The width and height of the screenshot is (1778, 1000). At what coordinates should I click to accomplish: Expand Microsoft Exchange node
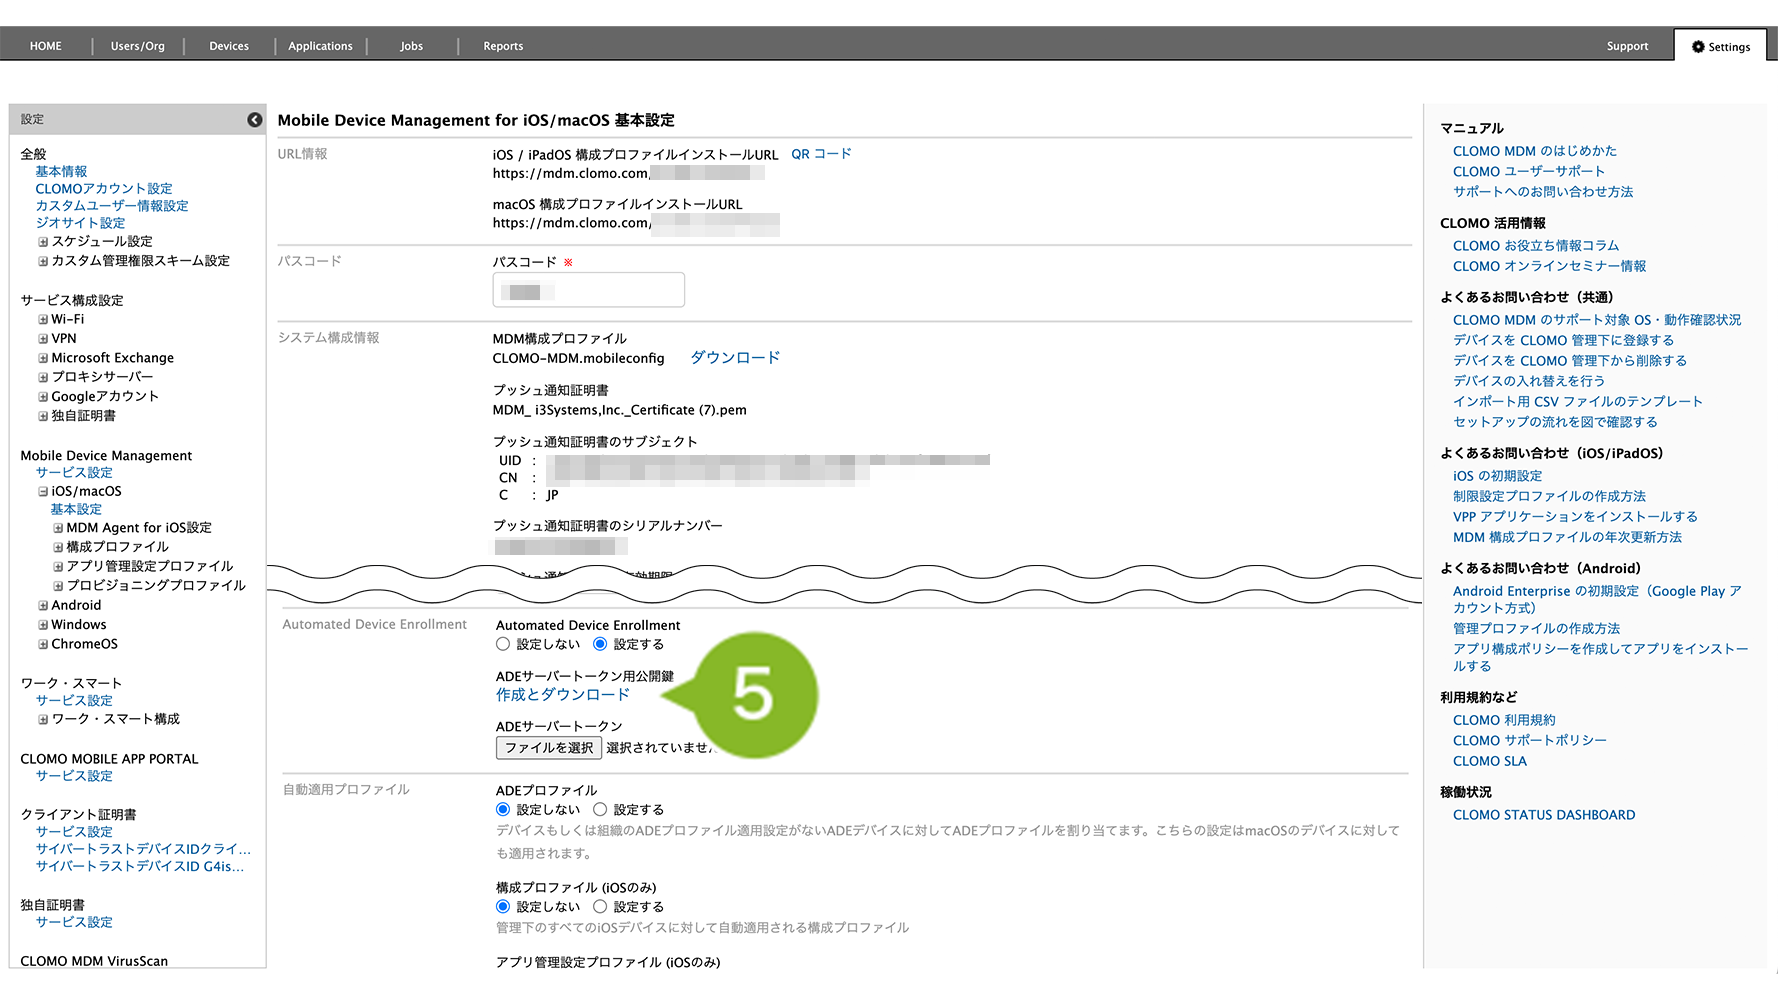(x=43, y=358)
